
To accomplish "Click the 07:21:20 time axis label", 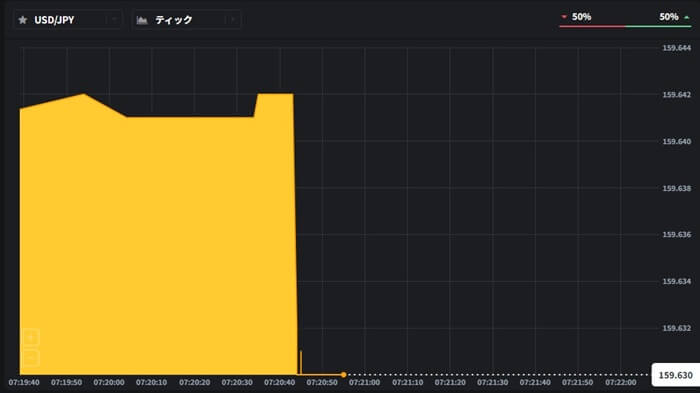I will click(x=450, y=383).
